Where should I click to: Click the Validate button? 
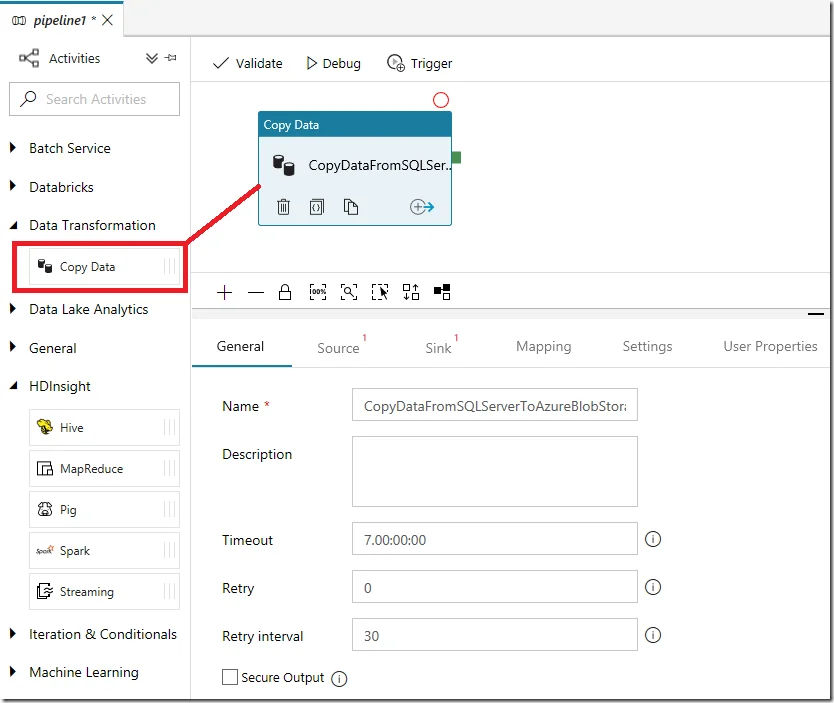pos(248,63)
